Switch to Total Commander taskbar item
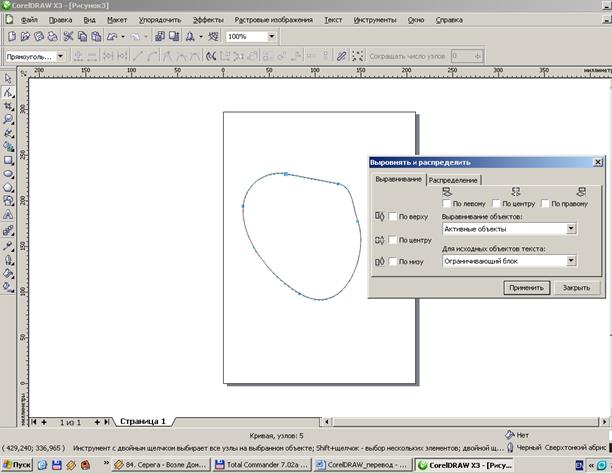 click(x=262, y=465)
